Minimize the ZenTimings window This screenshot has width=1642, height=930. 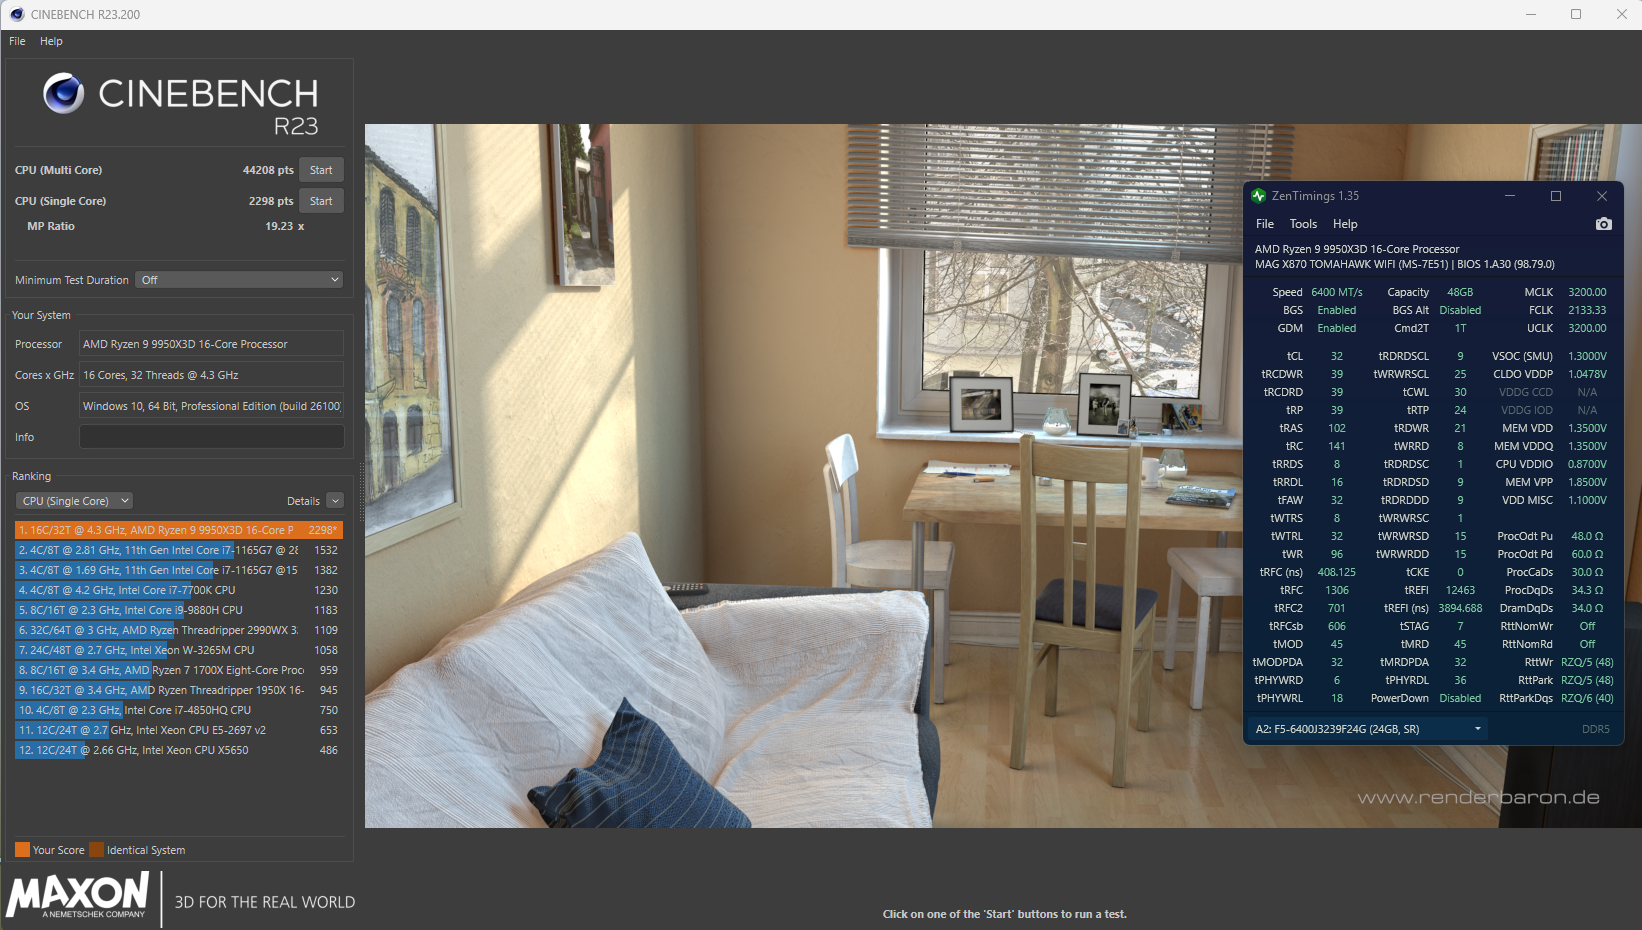tap(1510, 196)
